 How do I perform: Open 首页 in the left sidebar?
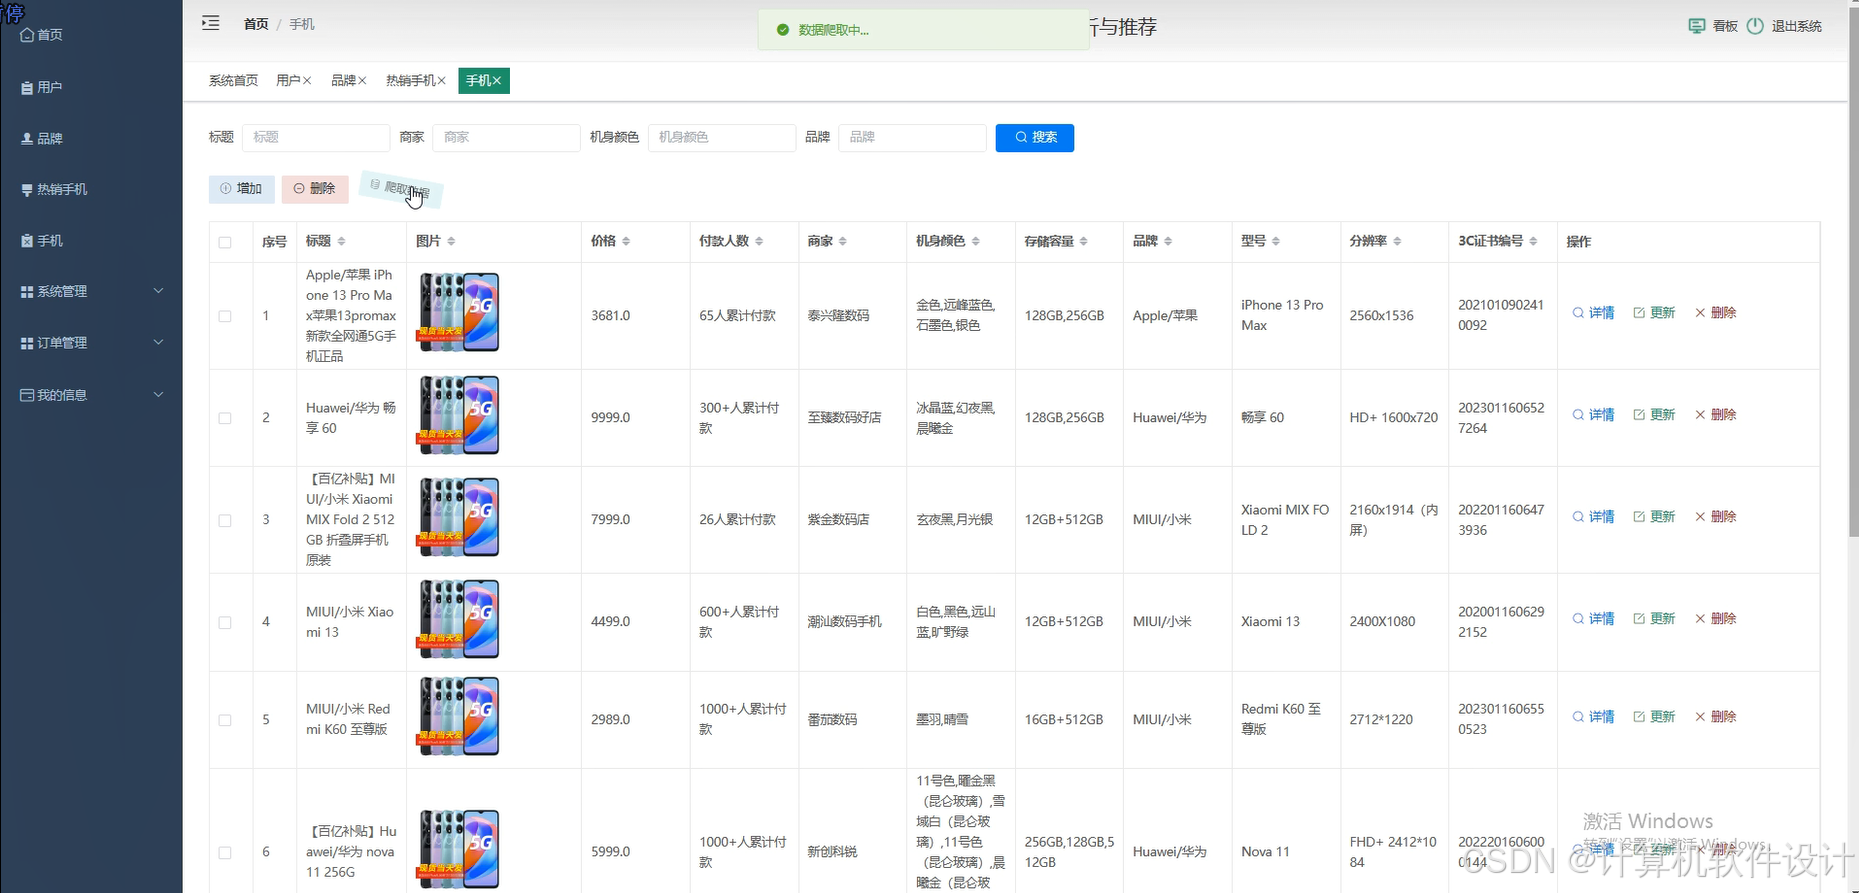[x=91, y=35]
